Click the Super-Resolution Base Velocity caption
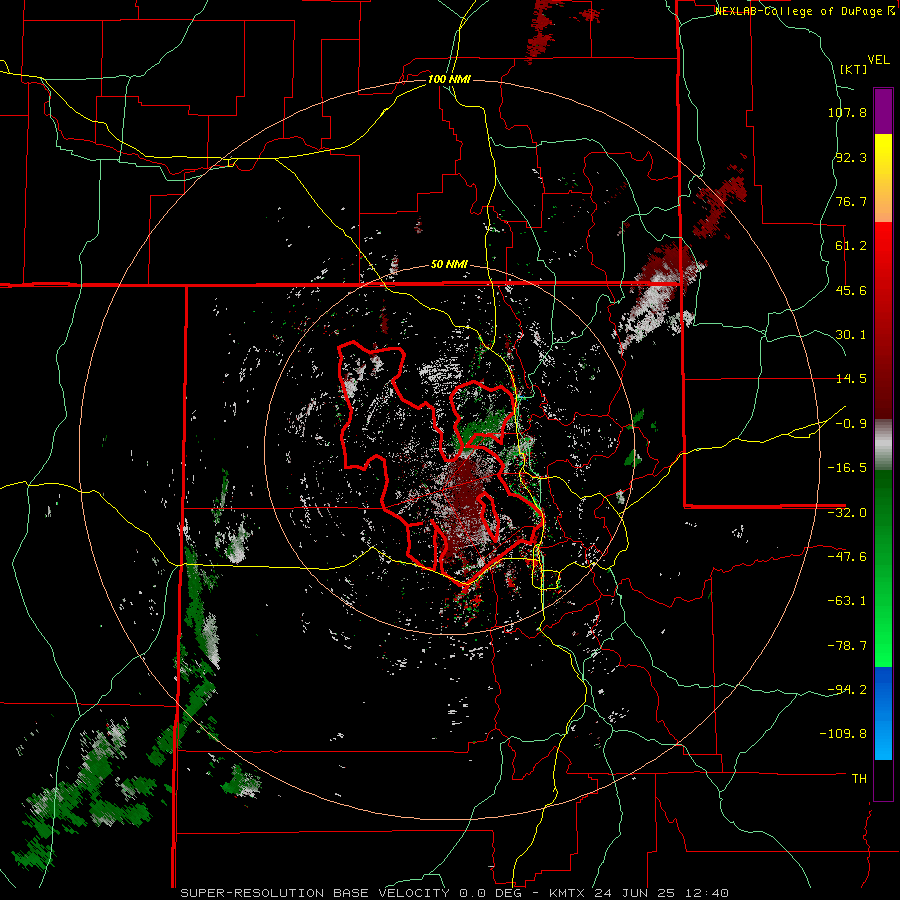This screenshot has height=900, width=900. point(455,893)
